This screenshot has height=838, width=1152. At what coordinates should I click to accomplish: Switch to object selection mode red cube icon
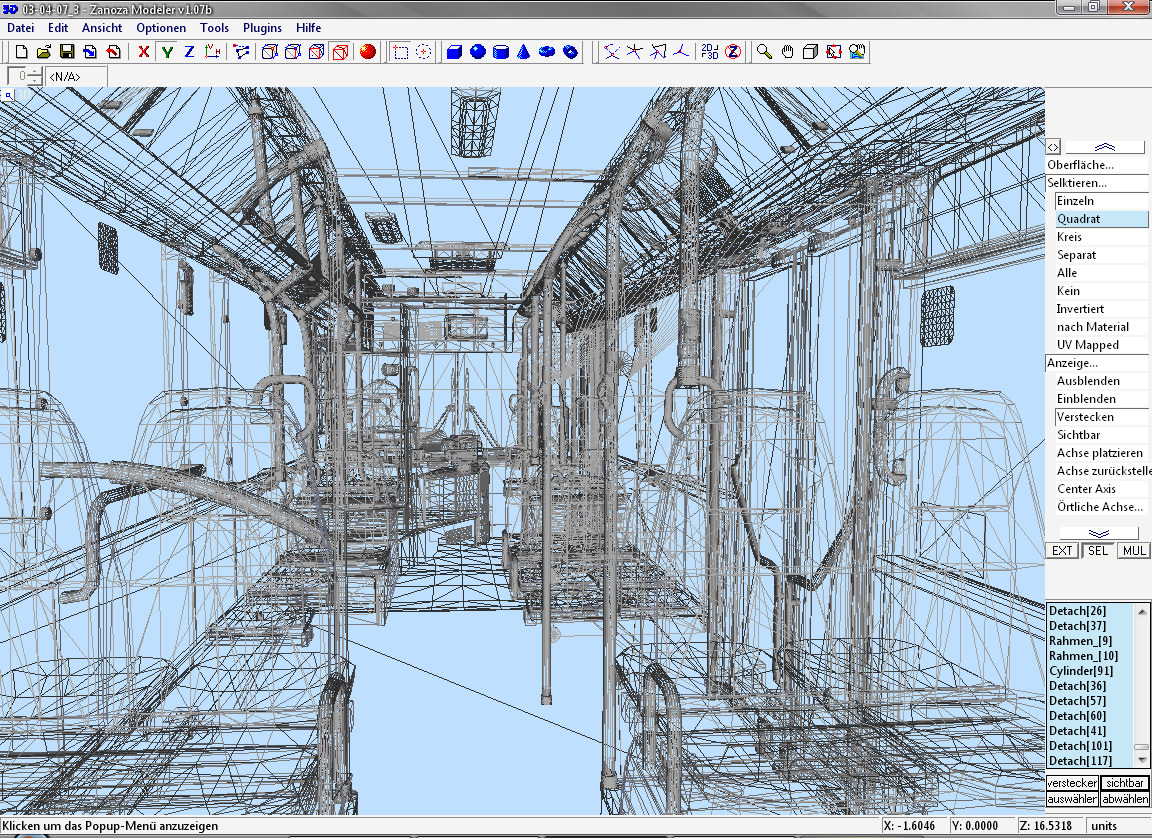click(340, 51)
